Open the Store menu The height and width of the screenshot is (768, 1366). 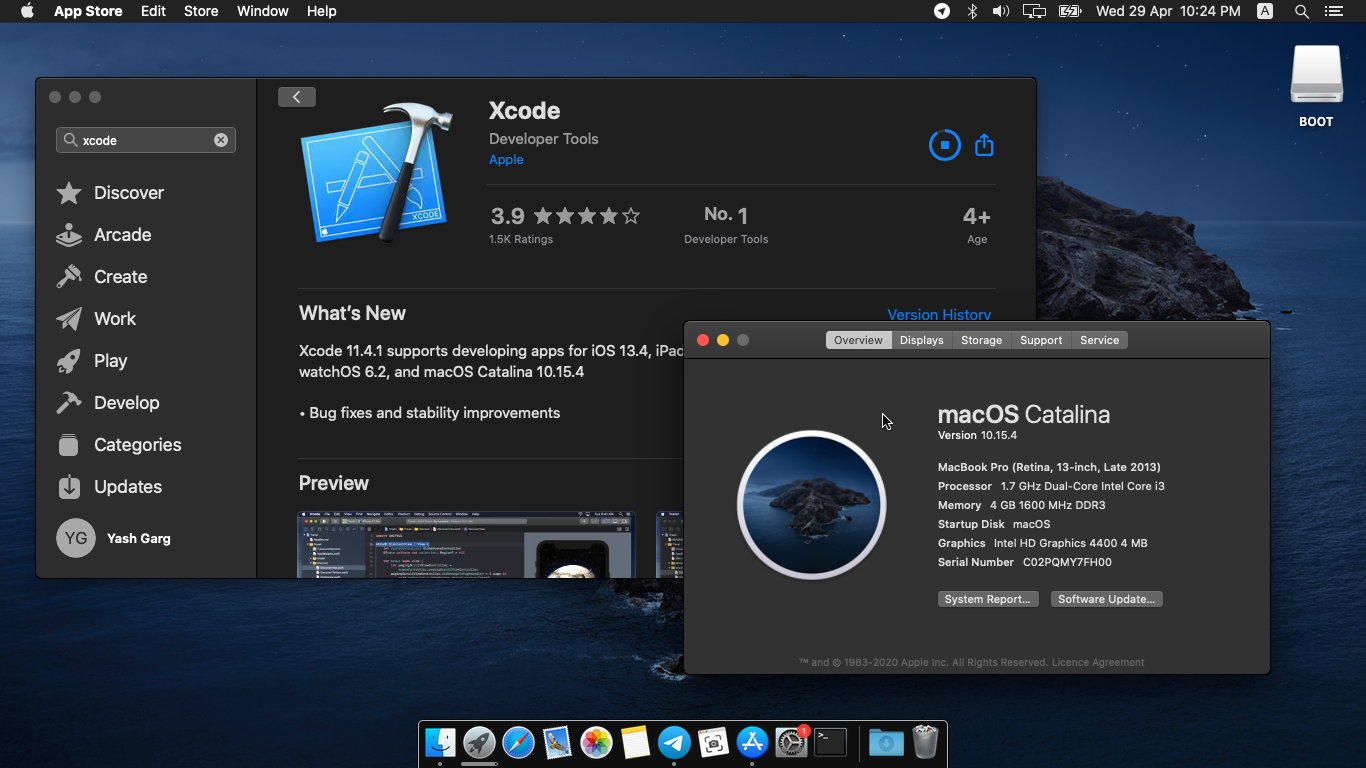click(201, 11)
